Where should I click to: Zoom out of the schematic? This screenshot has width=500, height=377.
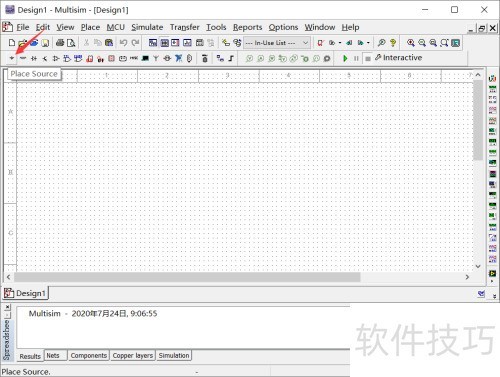422,43
